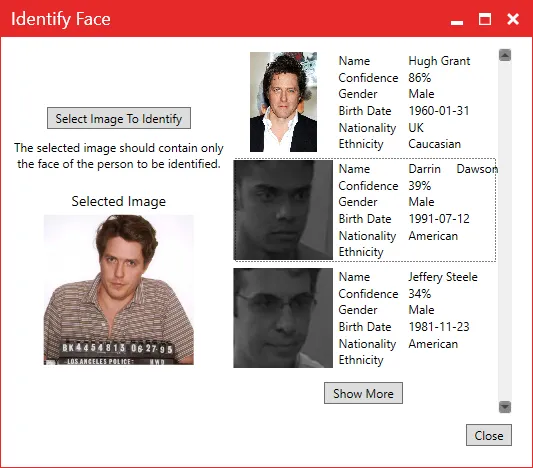Click the results list scrollbar track
The width and height of the screenshot is (533, 468).
point(505,231)
